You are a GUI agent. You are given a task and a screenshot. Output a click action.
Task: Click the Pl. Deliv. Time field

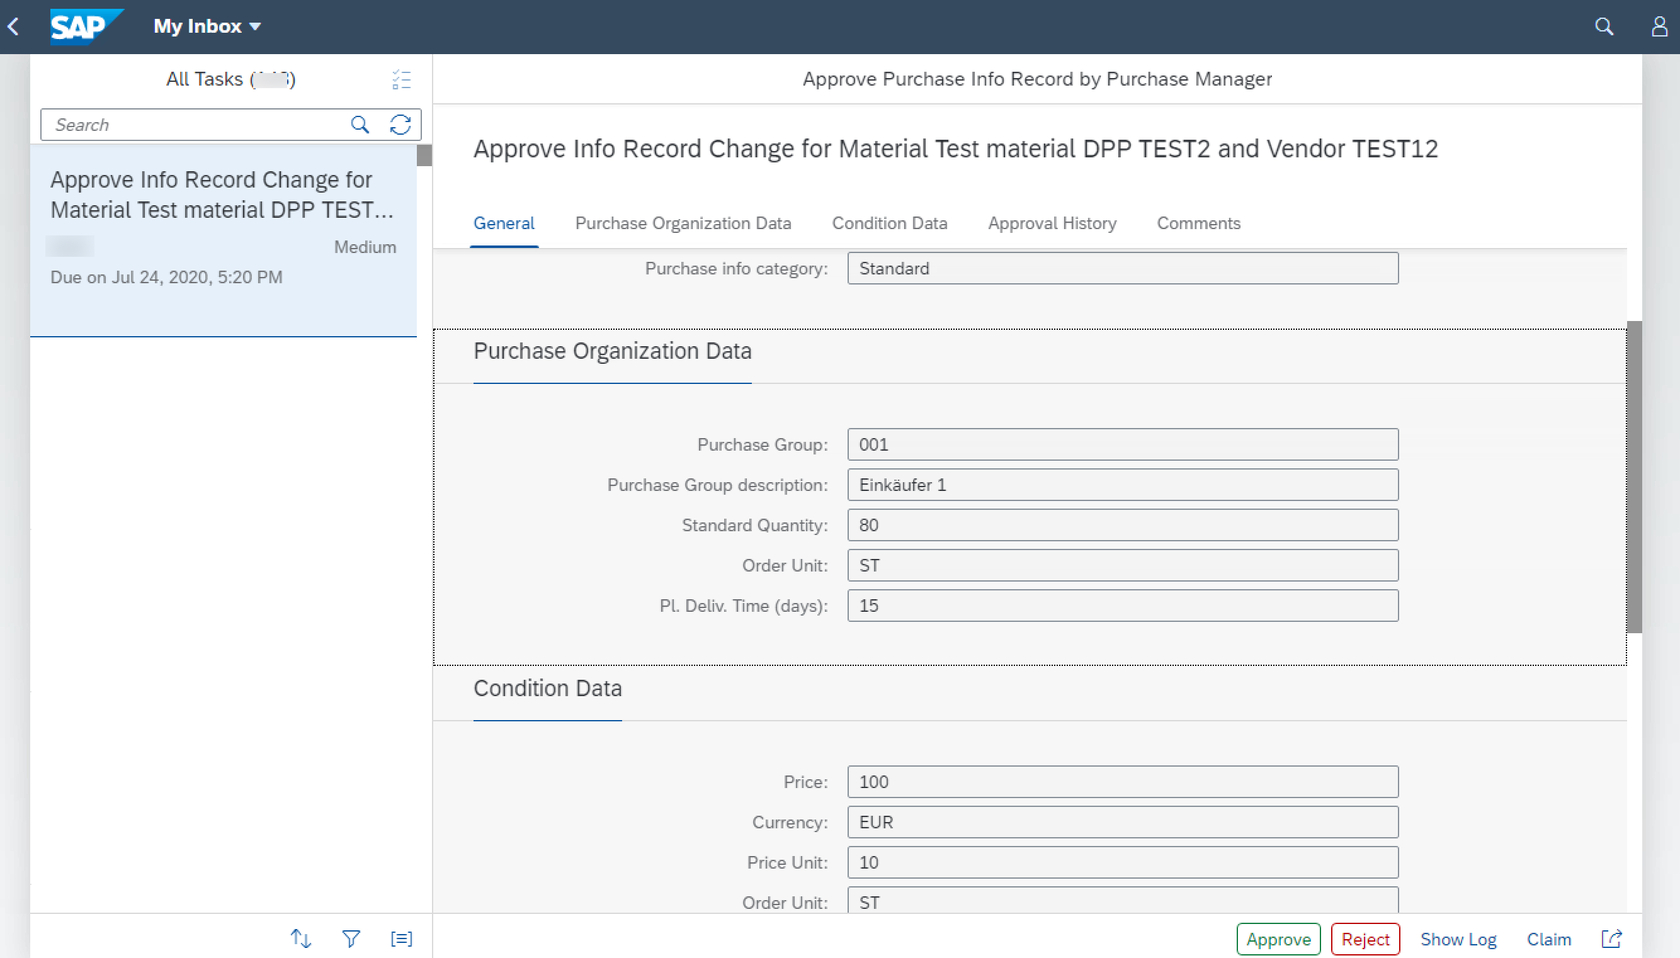1123,606
